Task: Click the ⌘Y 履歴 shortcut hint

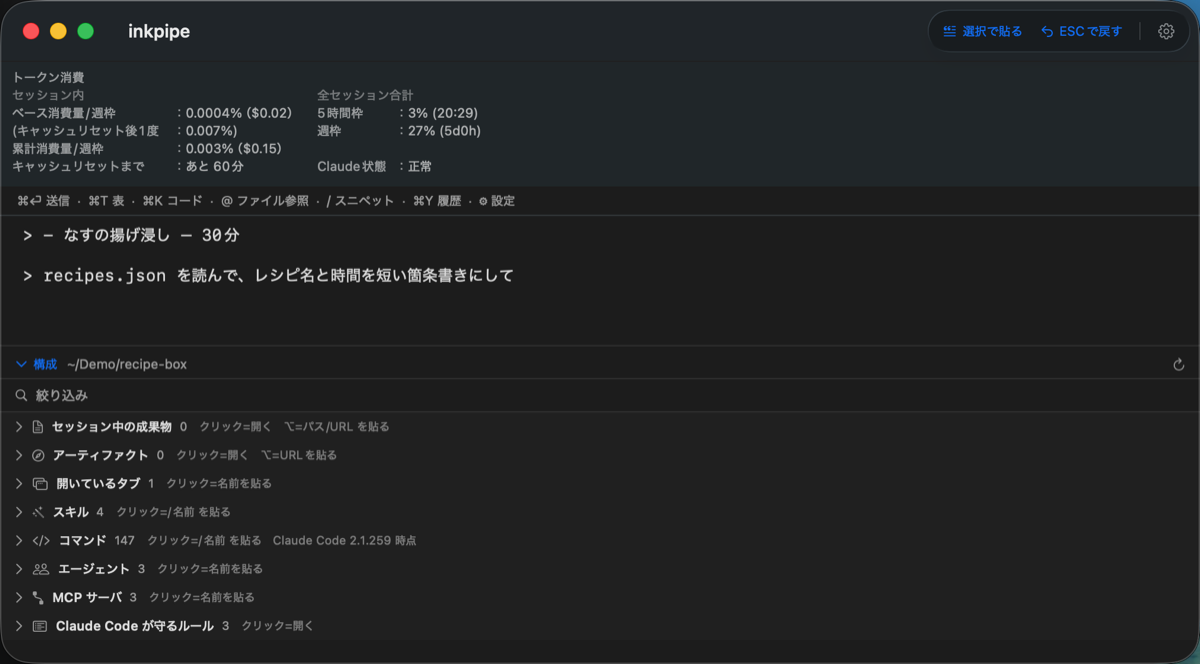Action: point(436,201)
